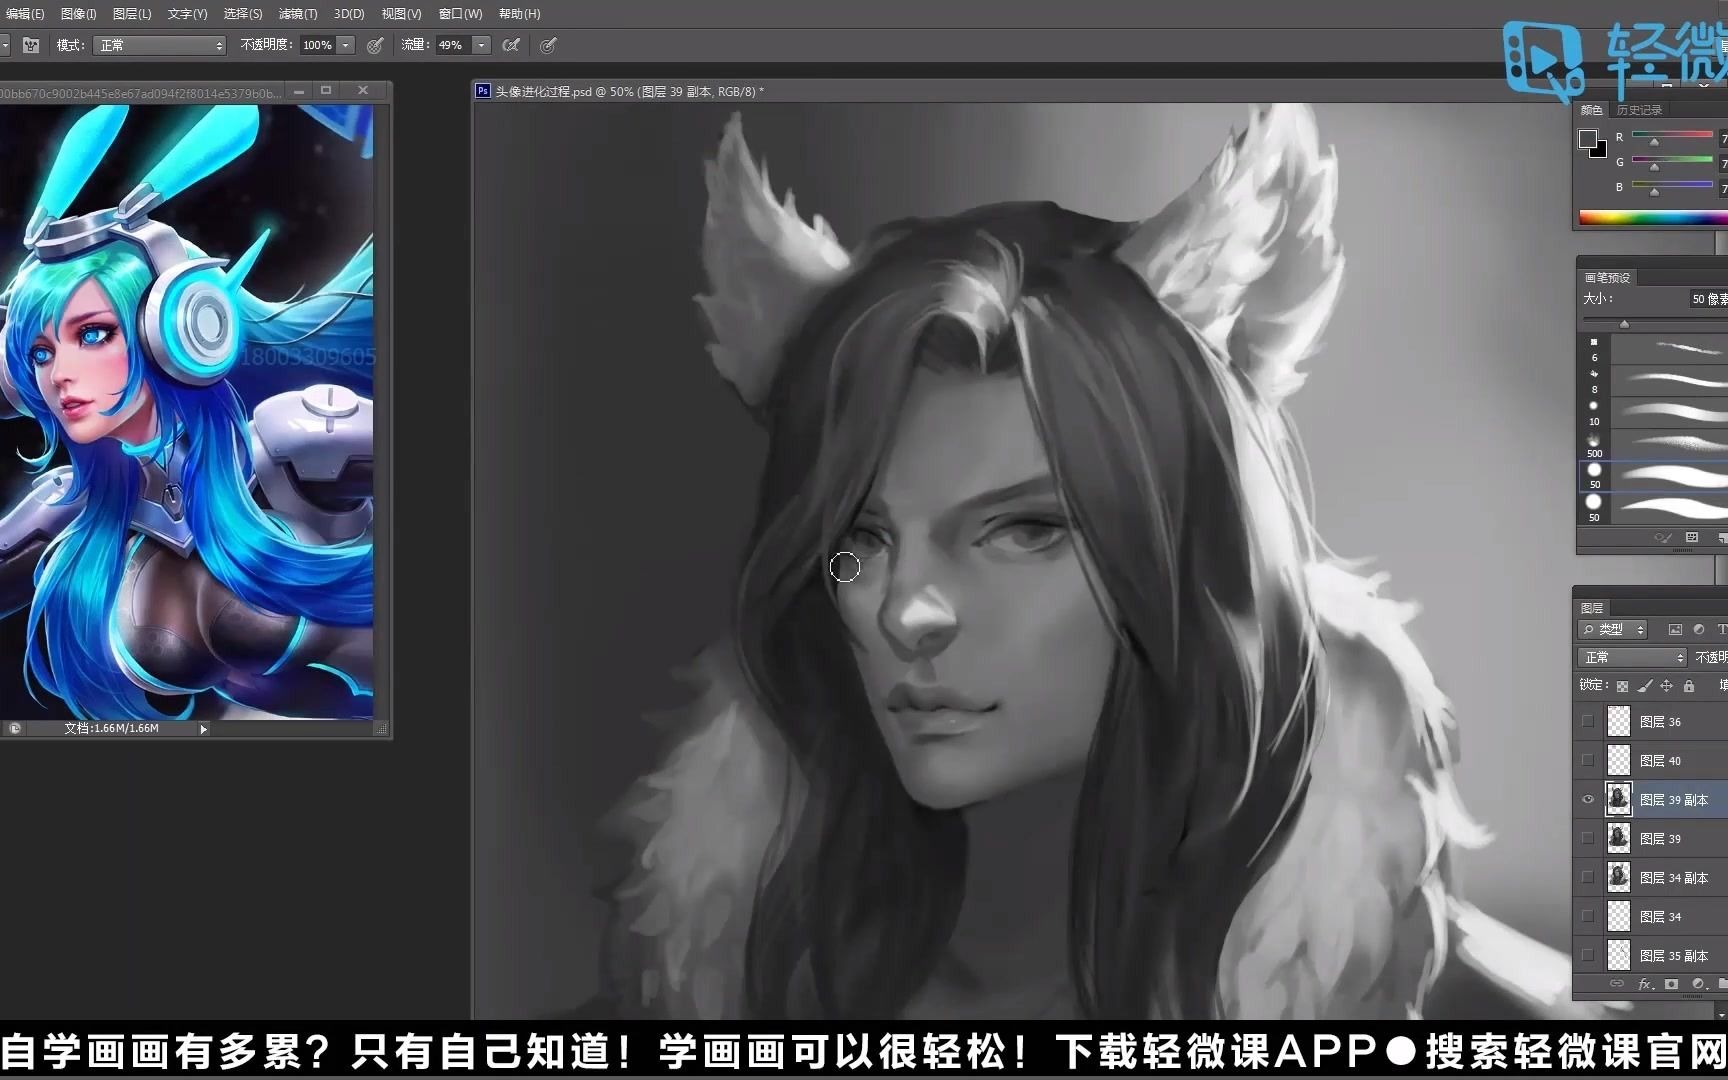Click the foreground color swatch
The width and height of the screenshot is (1728, 1080).
point(1587,139)
